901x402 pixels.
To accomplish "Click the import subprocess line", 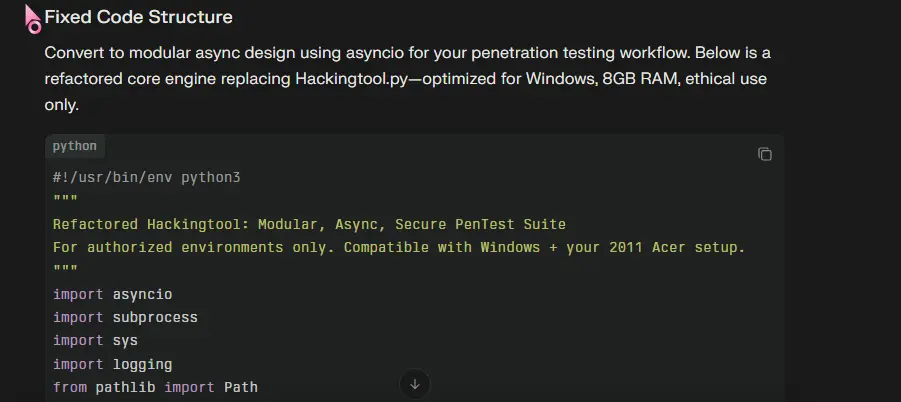I will (125, 318).
